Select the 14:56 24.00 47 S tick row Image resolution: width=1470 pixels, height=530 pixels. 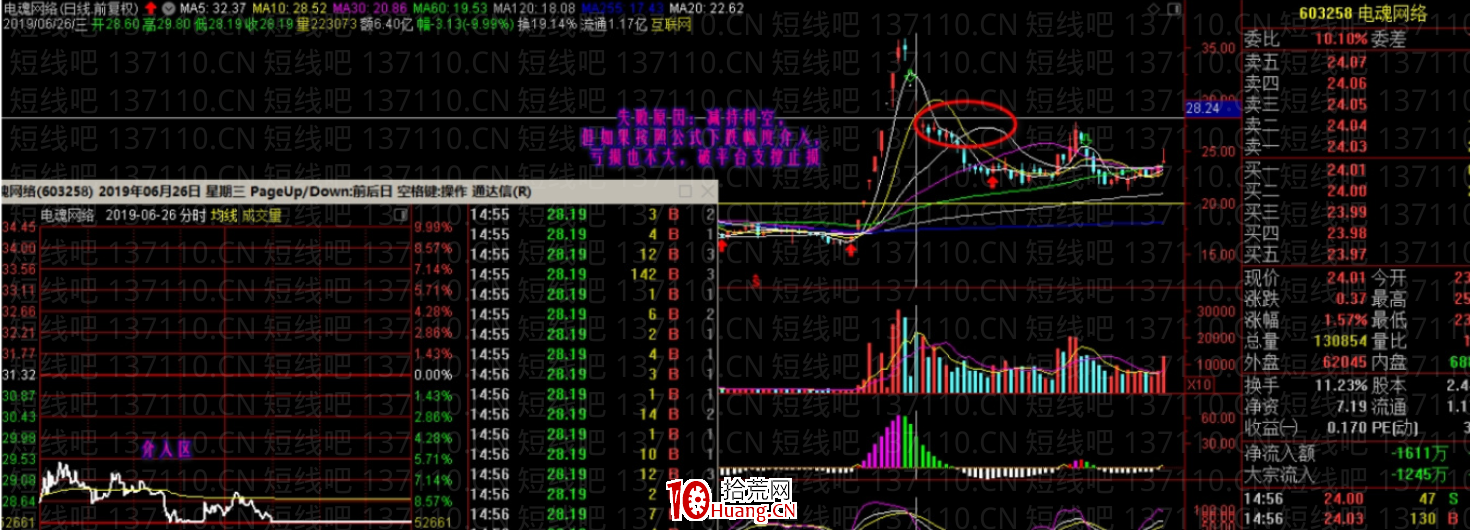(x=1356, y=498)
